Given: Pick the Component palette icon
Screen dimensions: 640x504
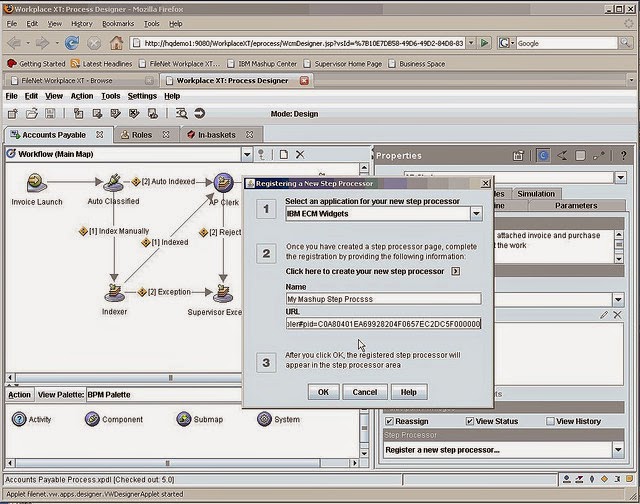Looking at the screenshot, I should pos(92,419).
